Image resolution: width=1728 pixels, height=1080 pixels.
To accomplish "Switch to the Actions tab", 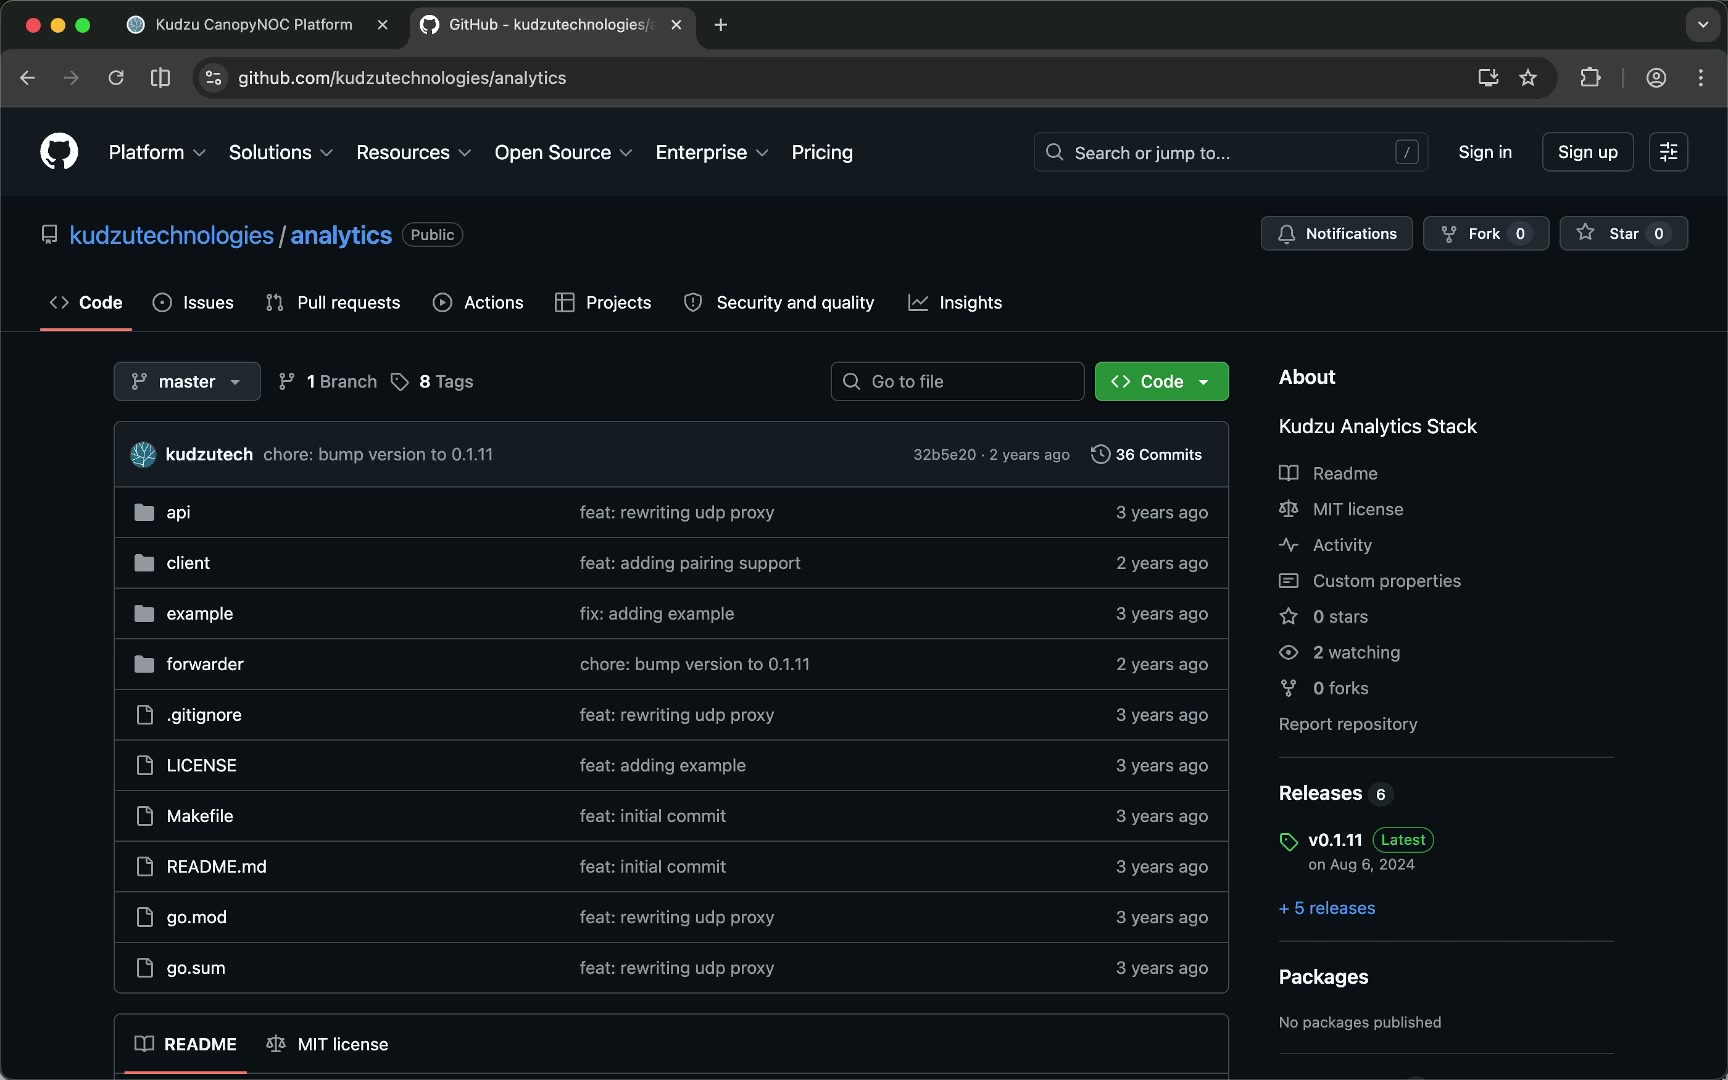I will pos(478,302).
